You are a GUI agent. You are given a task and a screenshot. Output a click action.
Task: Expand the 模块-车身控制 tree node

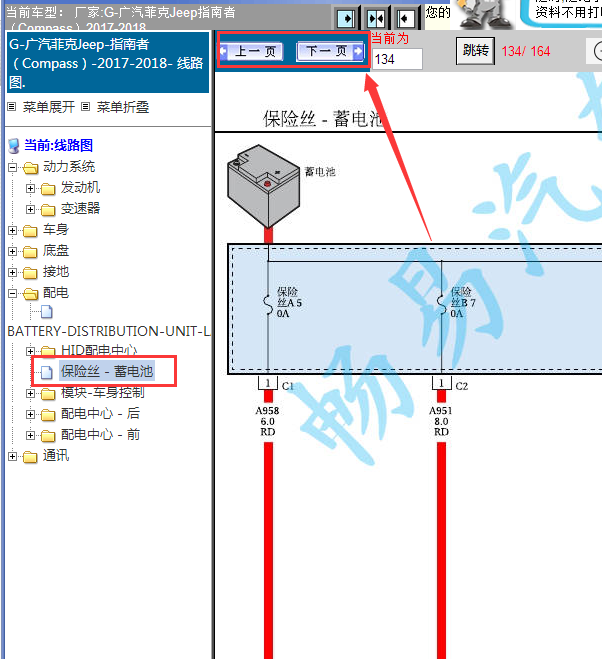click(x=30, y=393)
